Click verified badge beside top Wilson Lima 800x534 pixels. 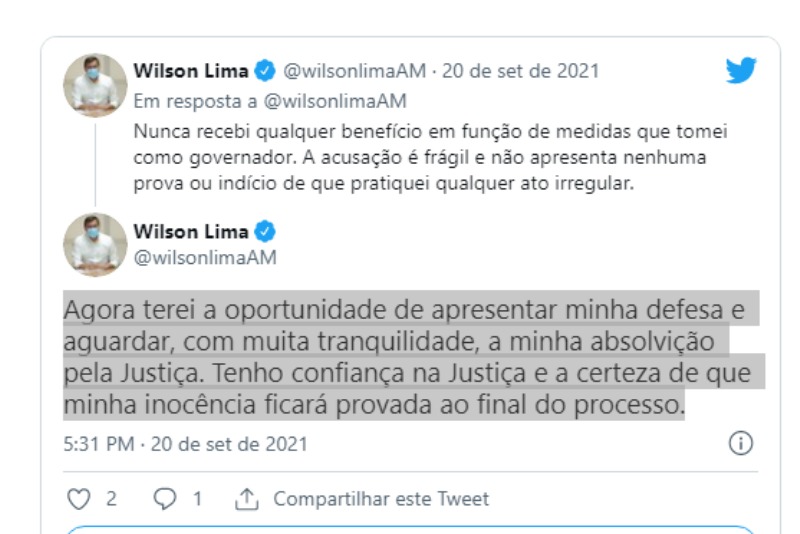[x=265, y=70]
